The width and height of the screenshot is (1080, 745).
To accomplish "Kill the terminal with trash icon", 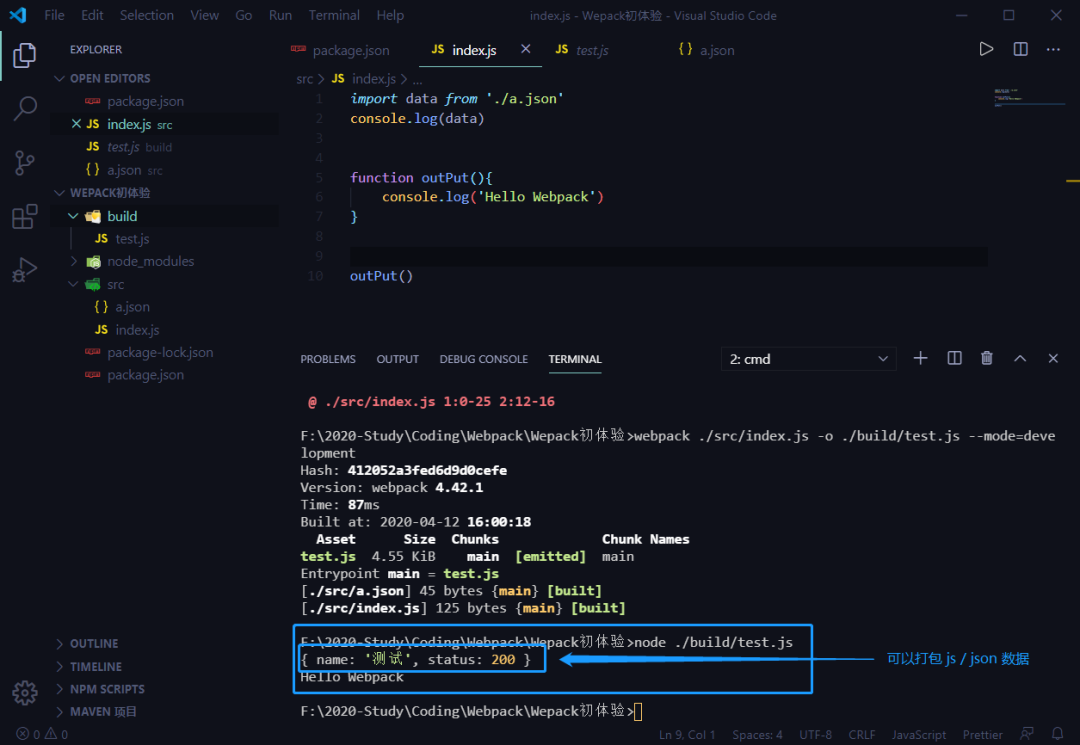I will click(987, 358).
